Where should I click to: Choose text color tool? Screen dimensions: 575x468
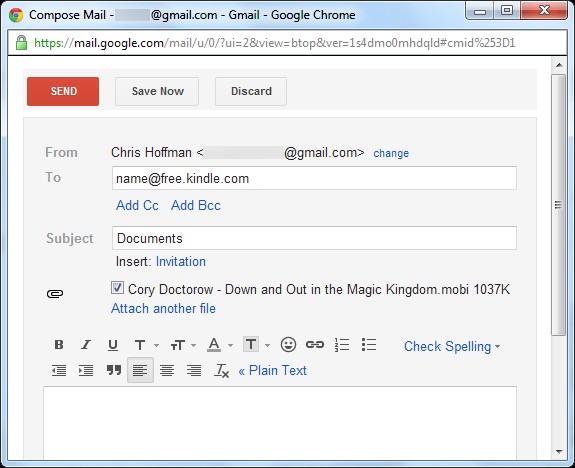(214, 345)
